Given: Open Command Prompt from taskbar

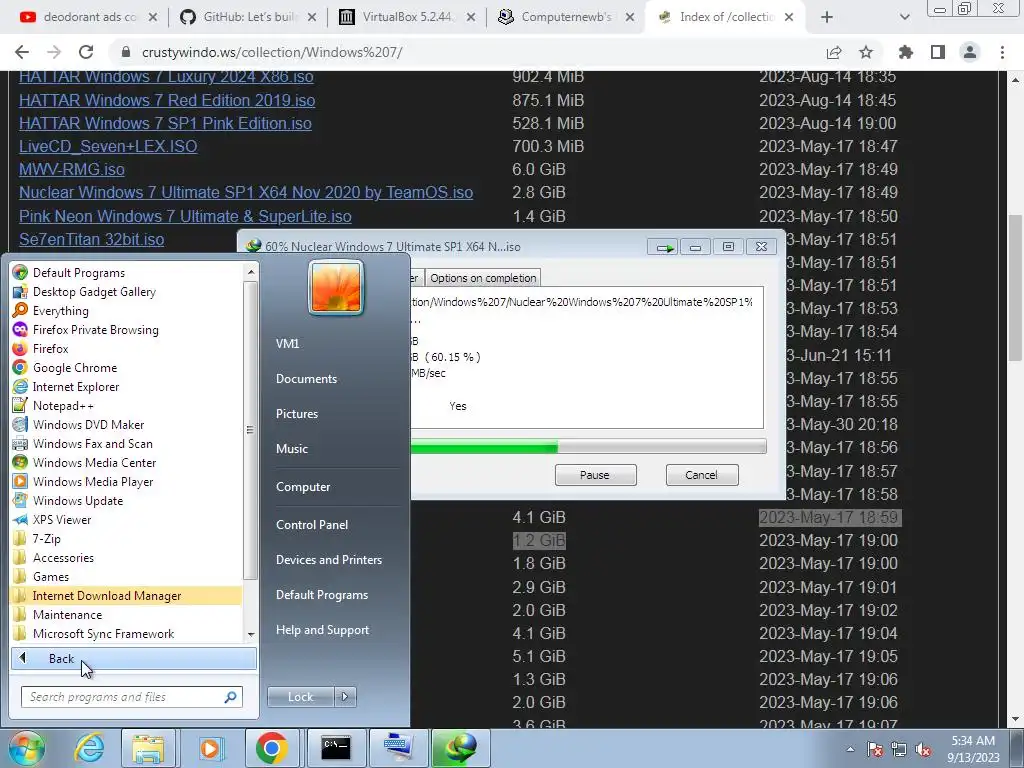Looking at the screenshot, I should 336,748.
